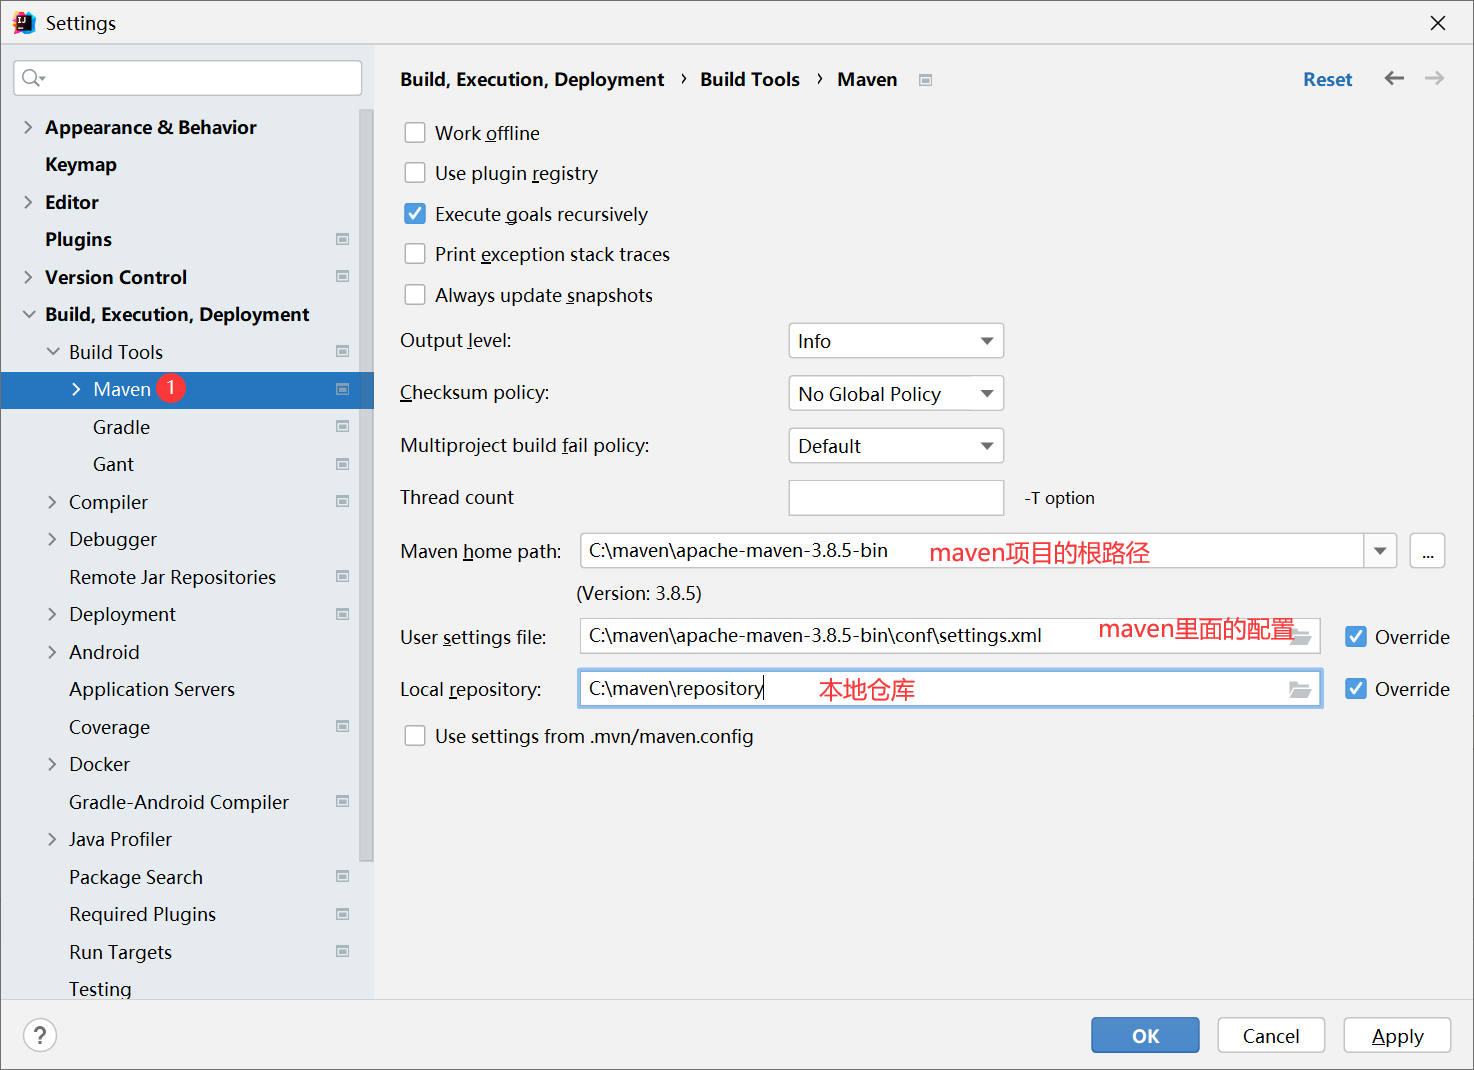
Task: Click the project icon next to Coverage
Action: coord(342,727)
